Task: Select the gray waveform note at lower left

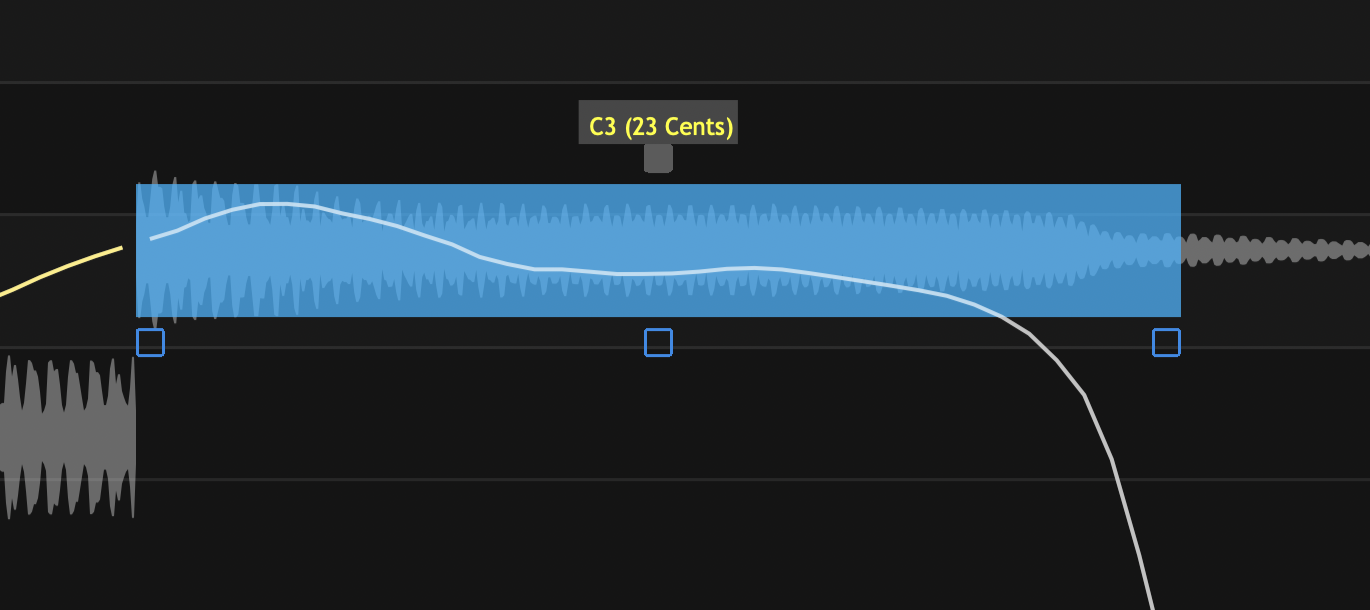Action: coord(66,436)
